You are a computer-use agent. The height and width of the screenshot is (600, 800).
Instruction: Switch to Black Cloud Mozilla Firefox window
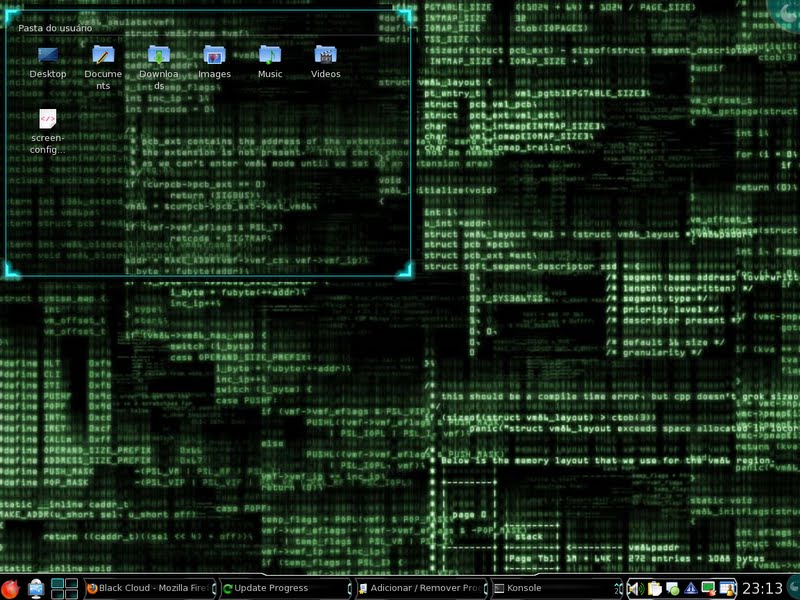150,588
